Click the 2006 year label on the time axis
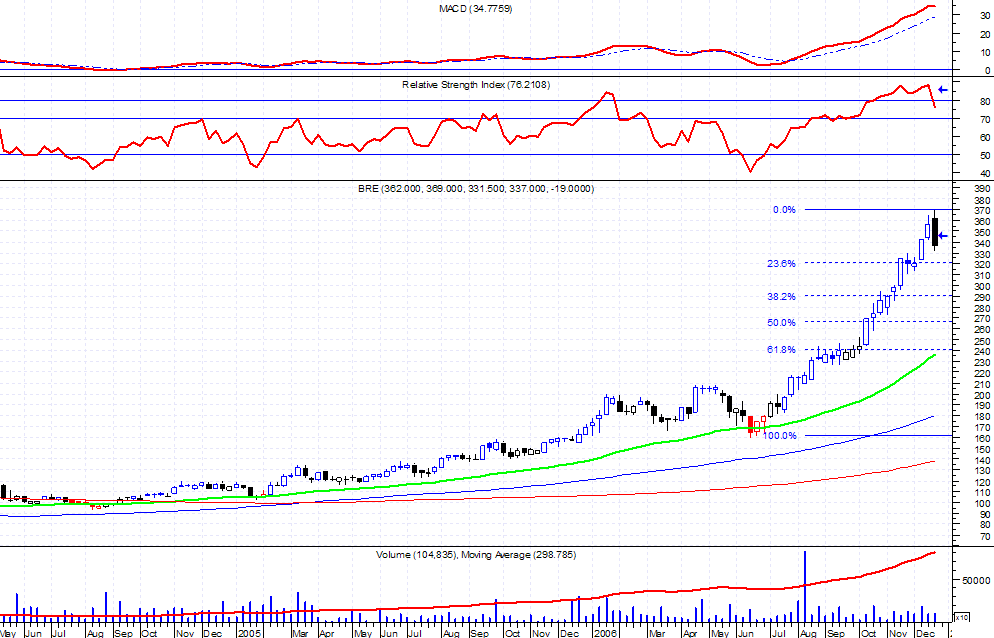Screen dimensions: 994x638 pos(605,632)
